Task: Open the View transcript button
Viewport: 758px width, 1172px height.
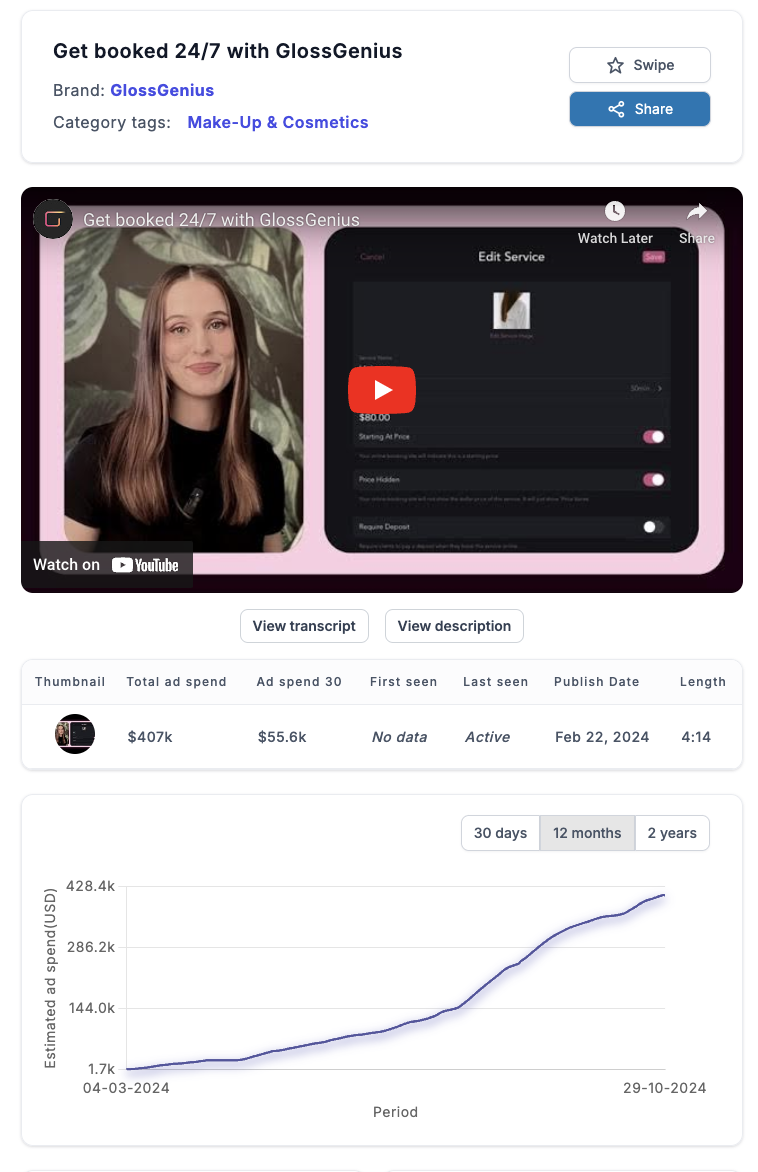Action: (x=304, y=626)
